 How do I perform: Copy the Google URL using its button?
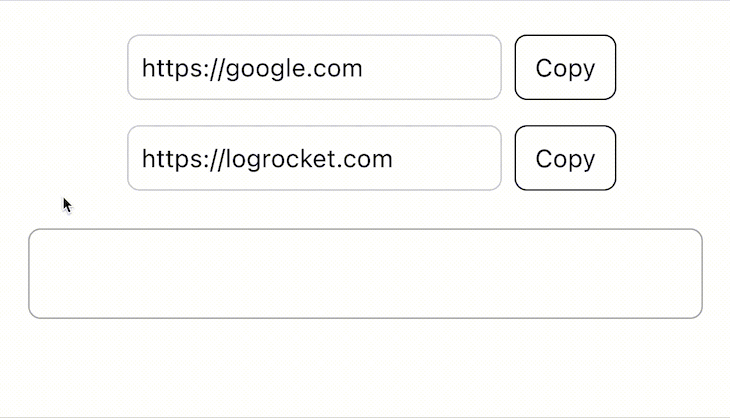tap(565, 67)
